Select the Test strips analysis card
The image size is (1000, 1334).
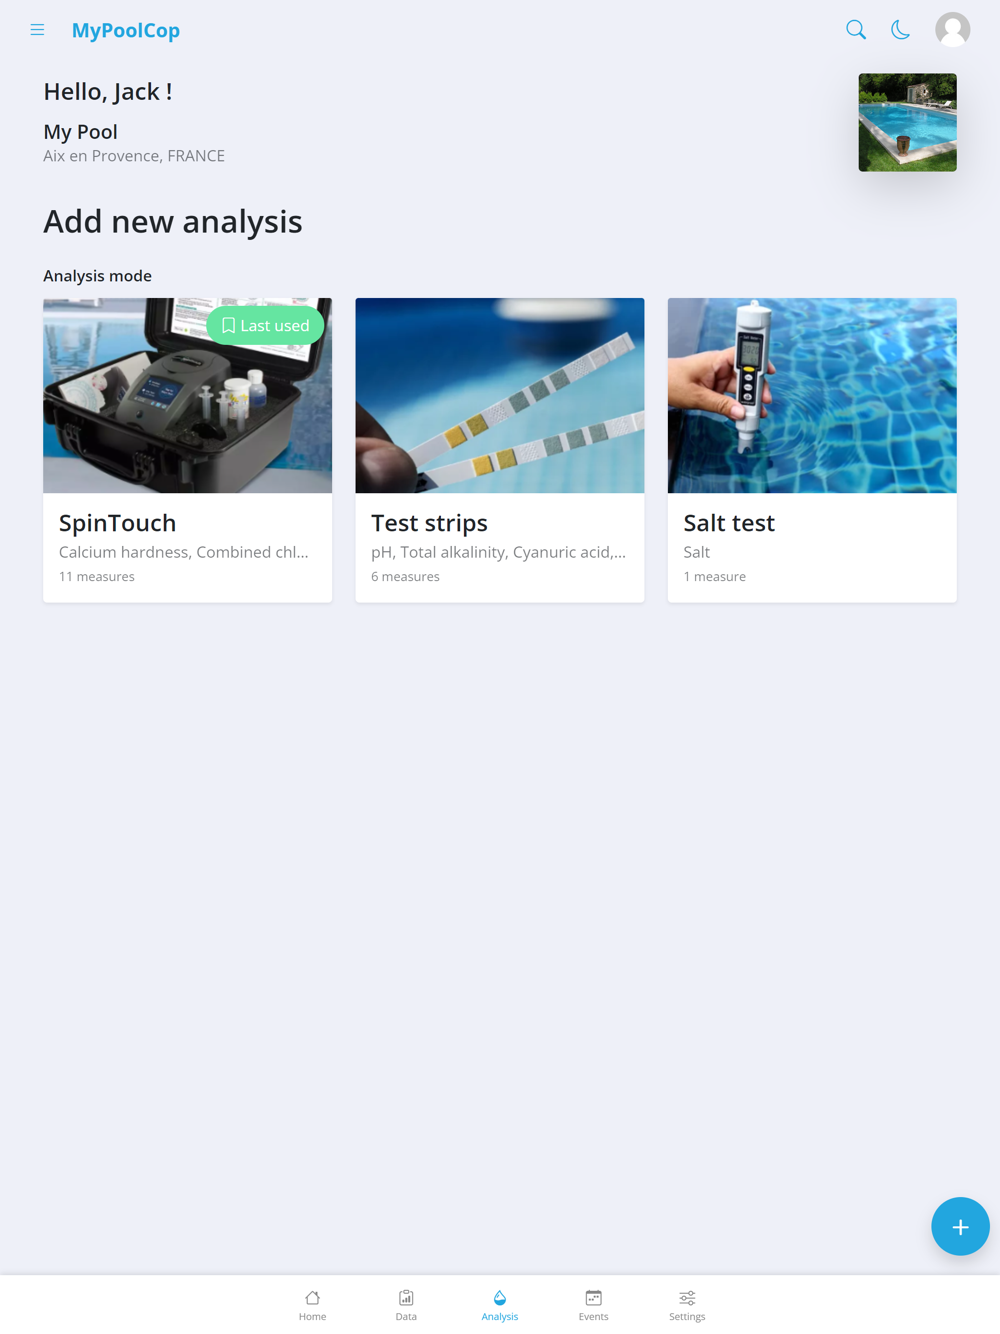(x=500, y=450)
